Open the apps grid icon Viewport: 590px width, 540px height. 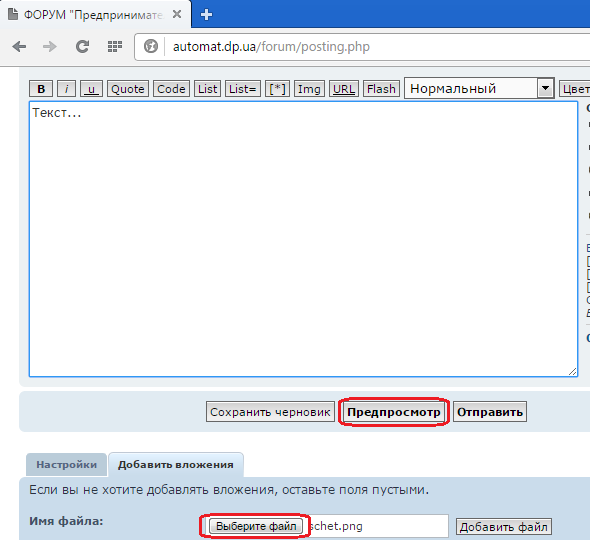click(x=115, y=46)
